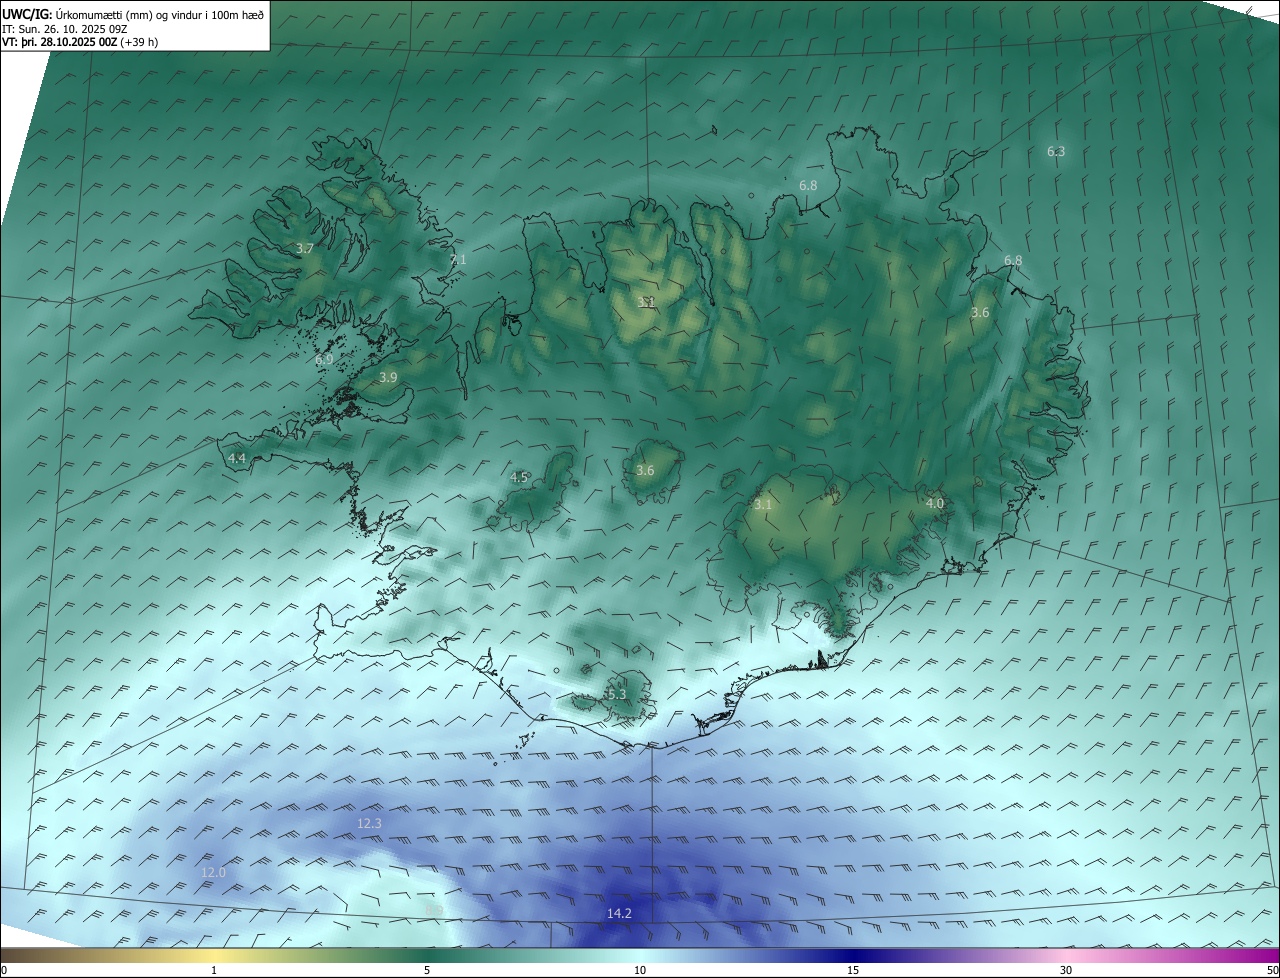This screenshot has height=978, width=1280.
Task: Select the 6.3 label in northeast corner
Action: [1056, 152]
